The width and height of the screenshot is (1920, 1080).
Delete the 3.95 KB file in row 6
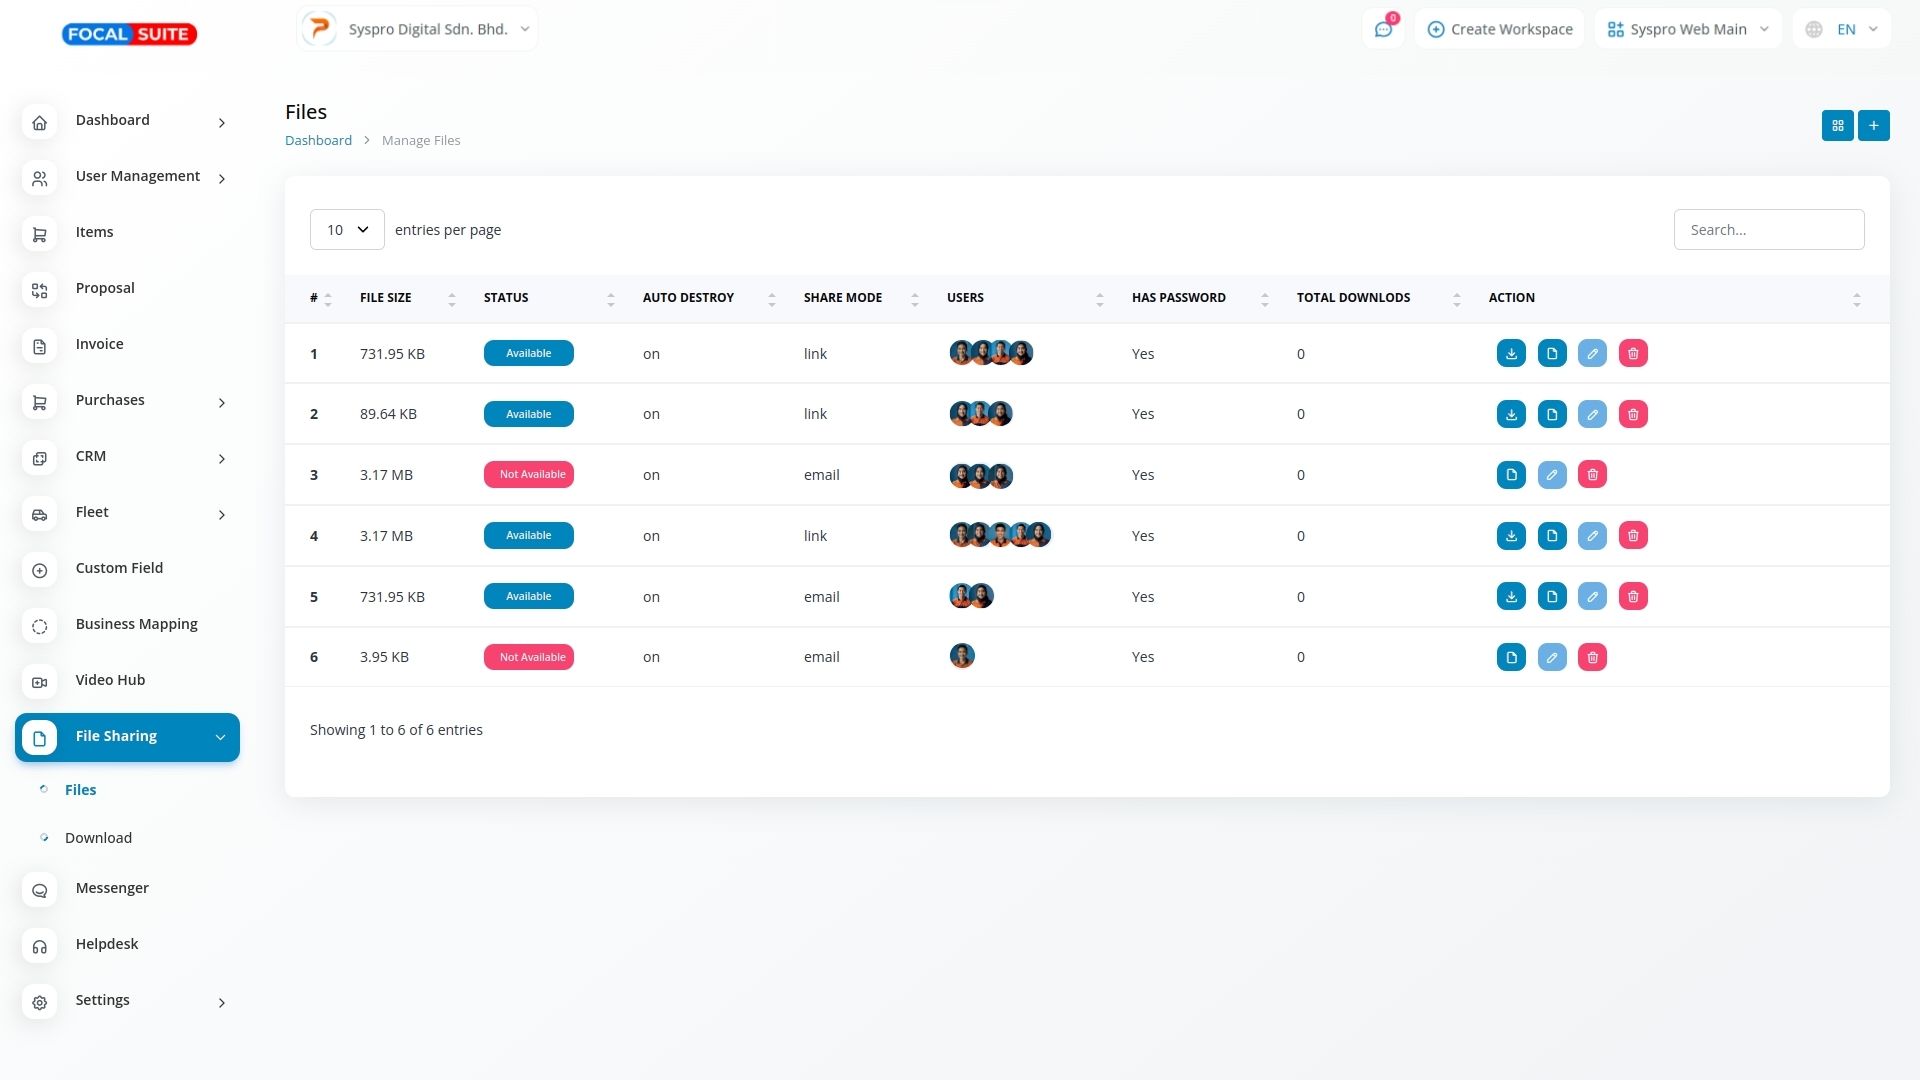[x=1592, y=657]
